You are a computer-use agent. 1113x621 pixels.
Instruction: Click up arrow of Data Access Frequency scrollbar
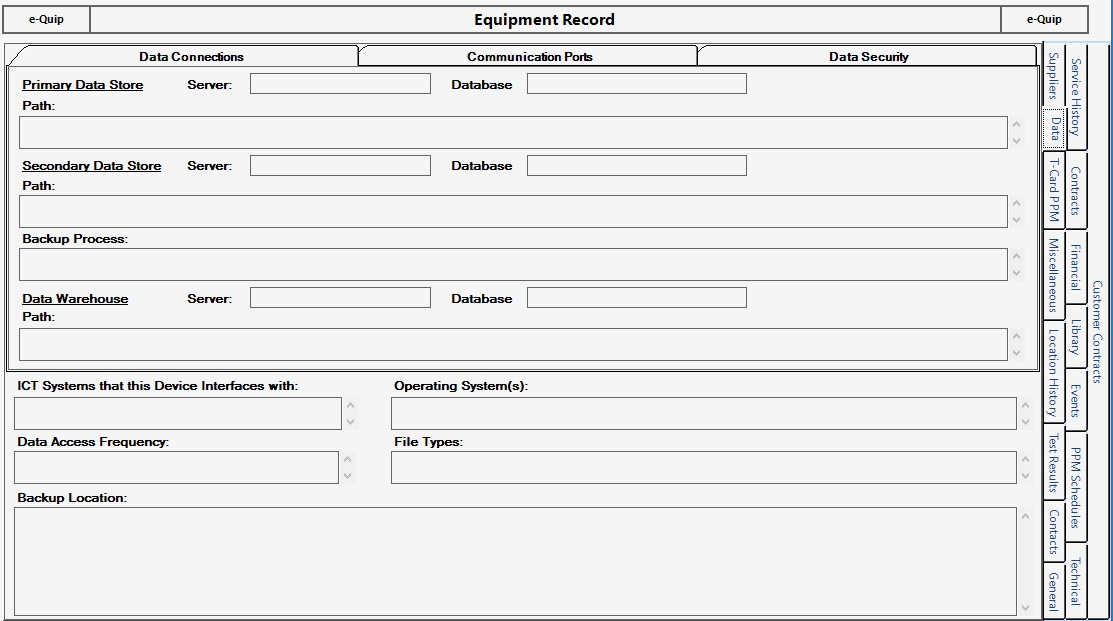[x=347, y=459]
